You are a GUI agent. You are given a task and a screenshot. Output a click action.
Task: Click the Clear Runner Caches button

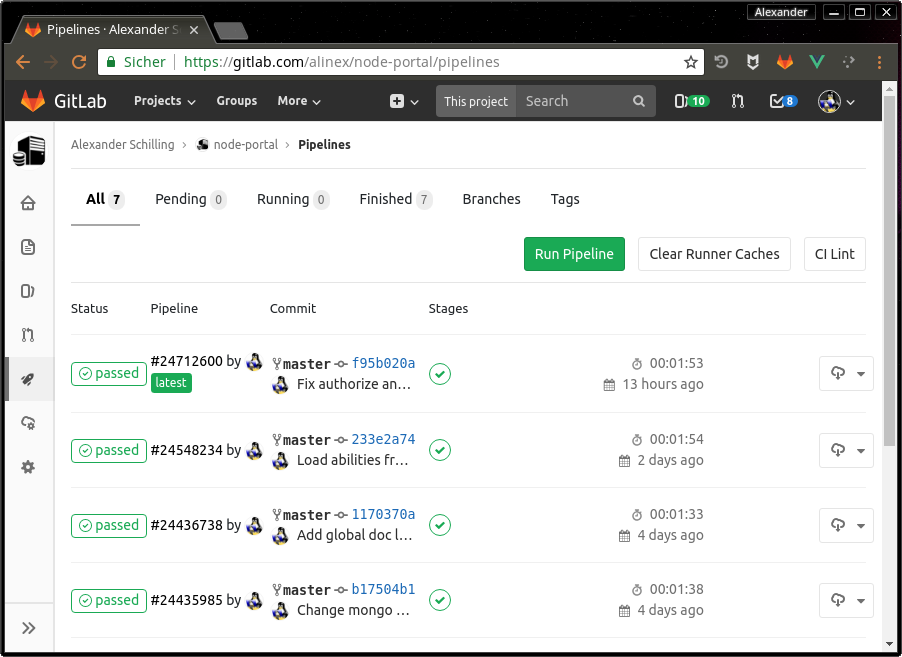pos(714,254)
